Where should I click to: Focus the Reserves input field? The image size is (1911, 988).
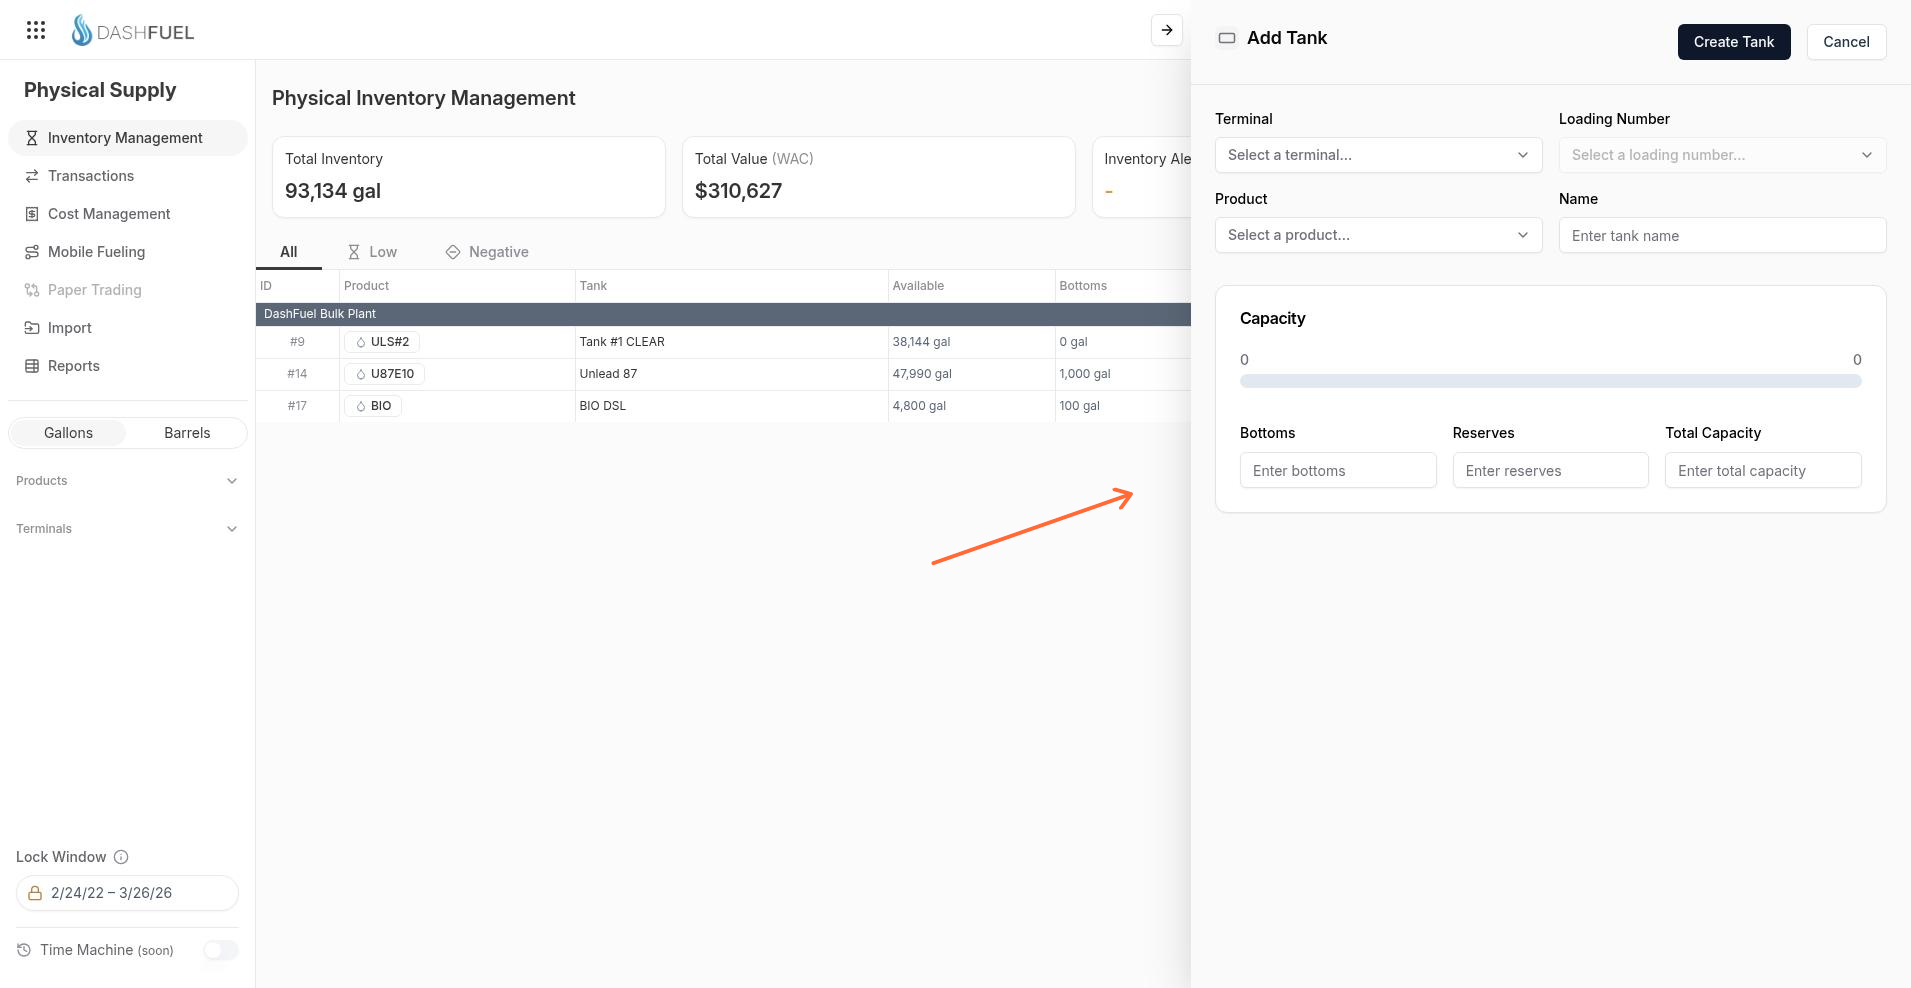tap(1551, 470)
